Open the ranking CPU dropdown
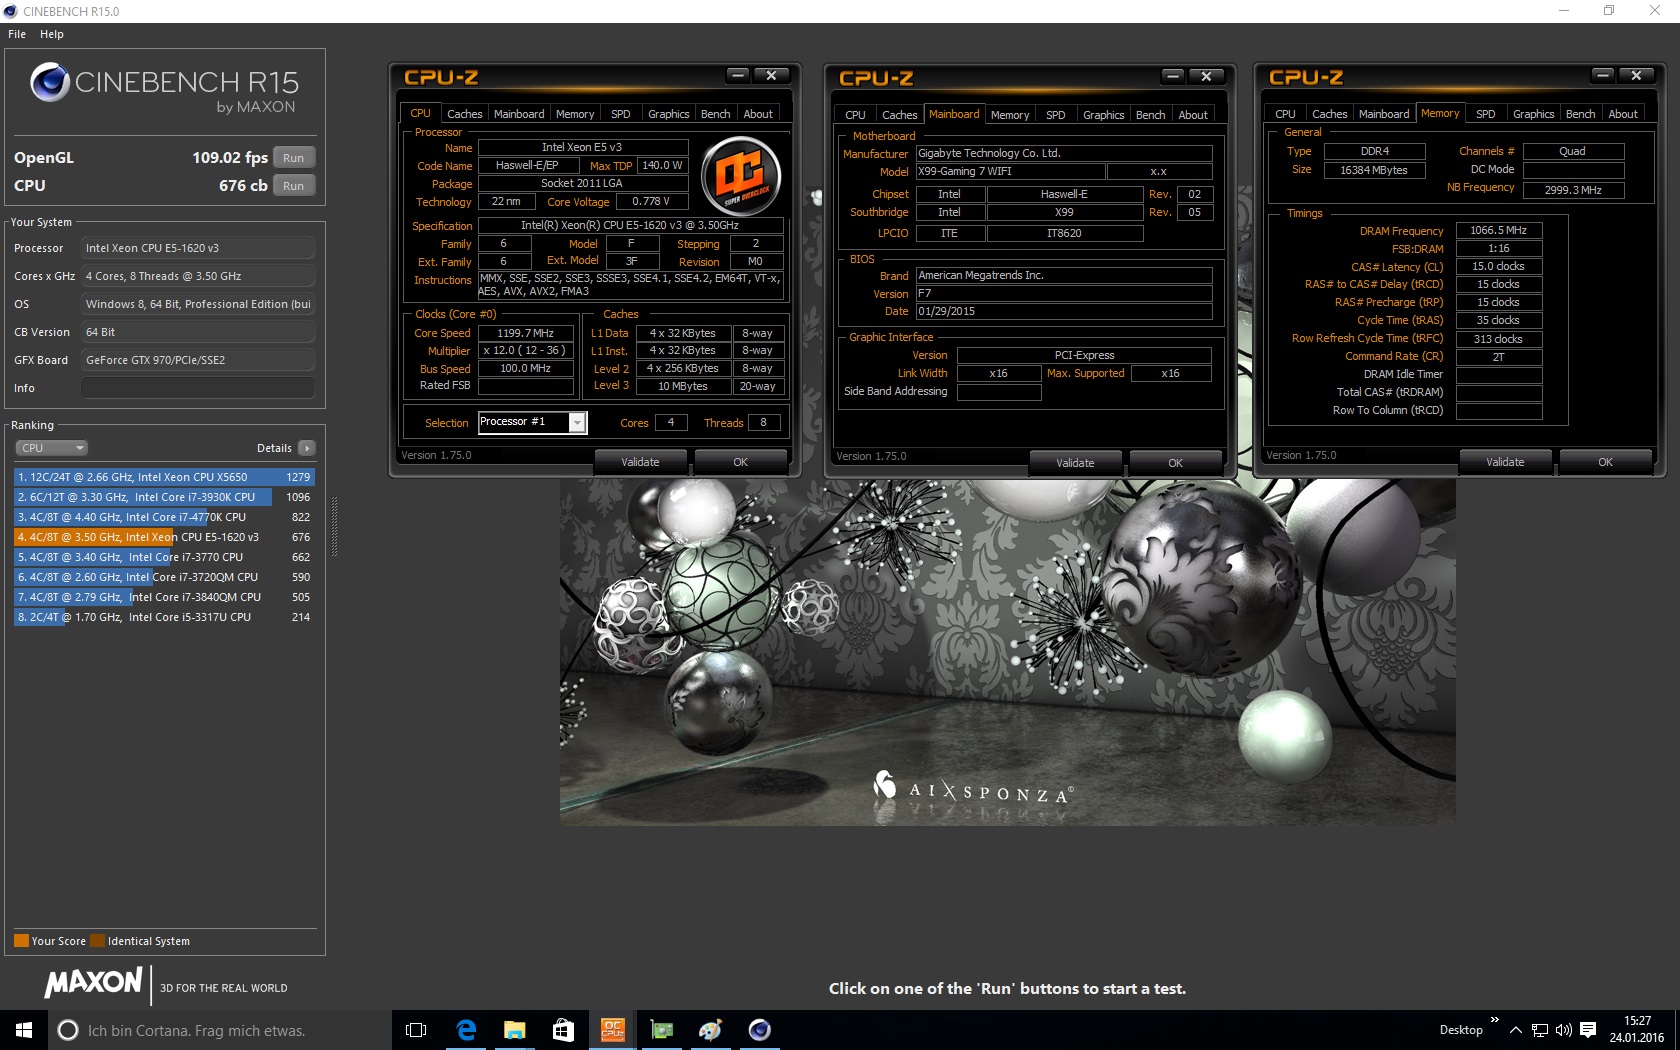Screen dimensions: 1680x1050 tap(51, 448)
